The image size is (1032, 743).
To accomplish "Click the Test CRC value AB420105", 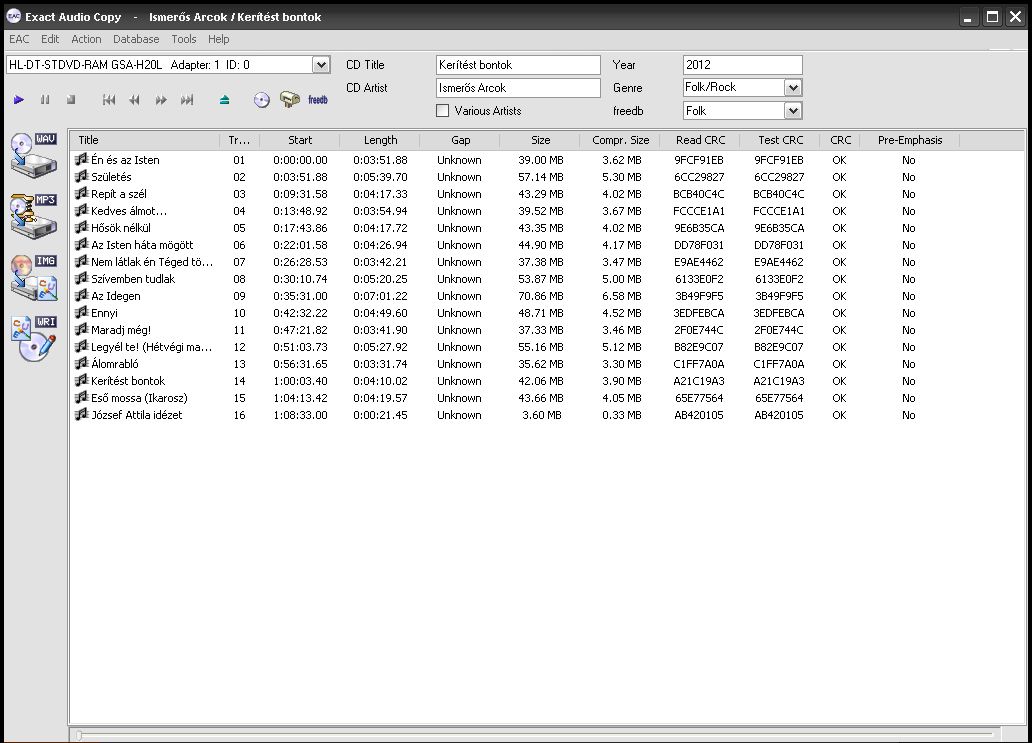I will pos(779,415).
